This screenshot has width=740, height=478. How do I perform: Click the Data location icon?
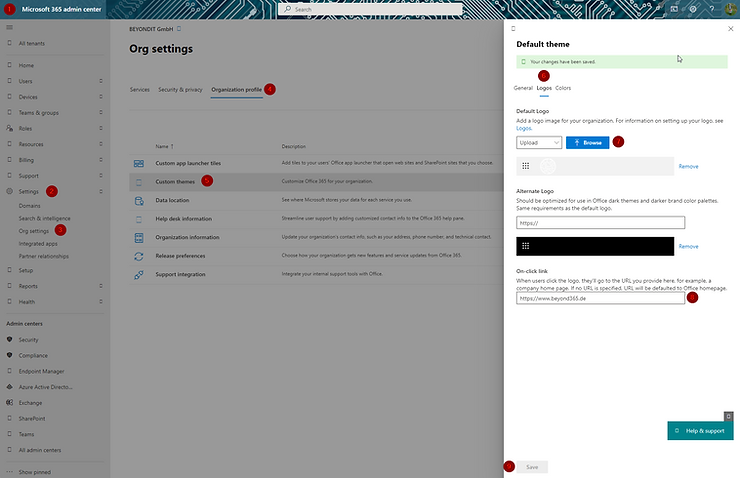(x=139, y=200)
